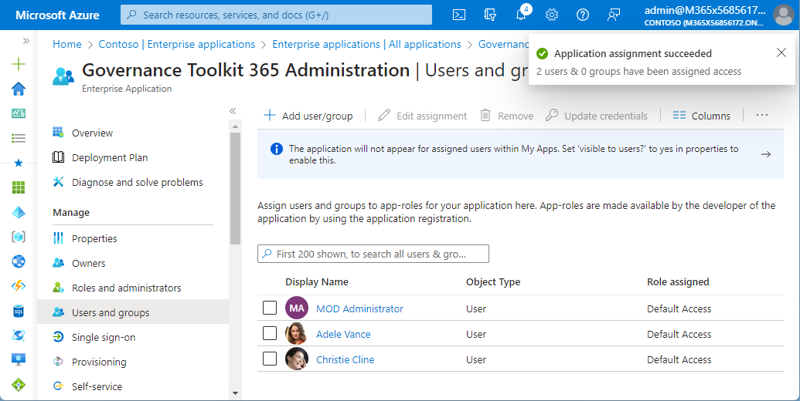Expand the left portal rail chevrons
The height and width of the screenshot is (401, 800).
click(26, 41)
